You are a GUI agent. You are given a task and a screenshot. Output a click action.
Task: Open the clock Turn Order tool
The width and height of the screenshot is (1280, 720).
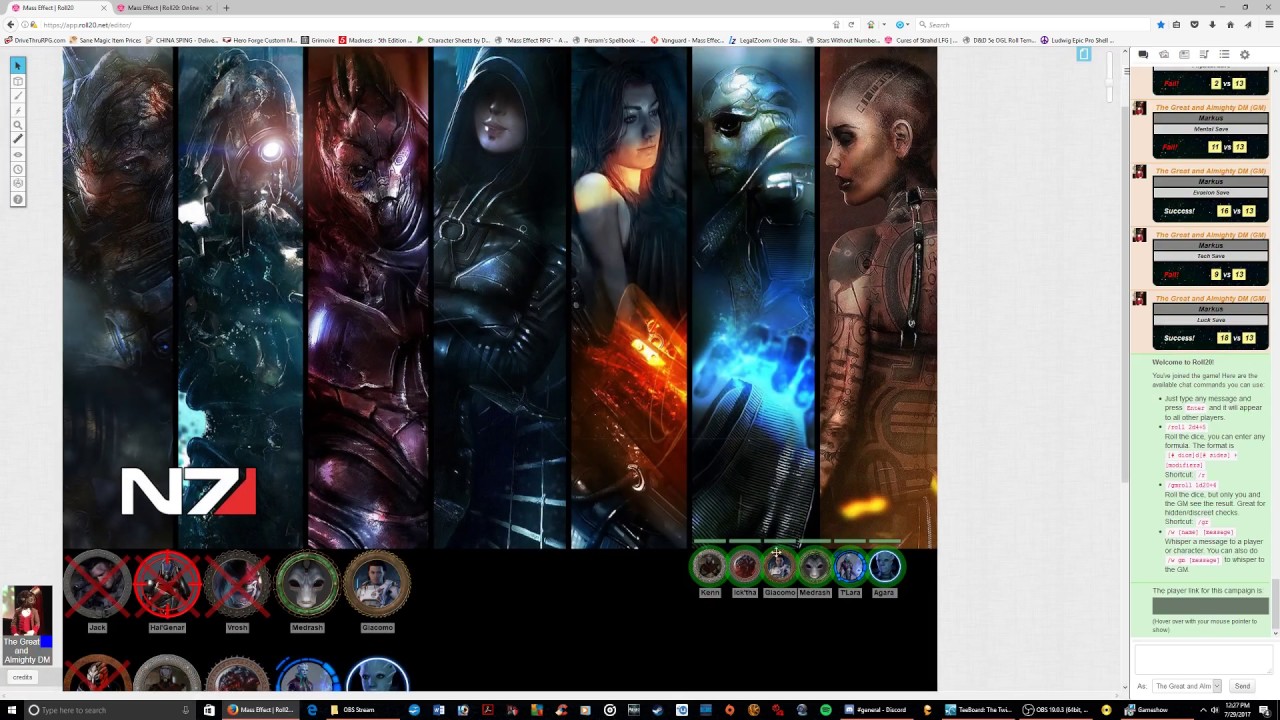pos(18,170)
